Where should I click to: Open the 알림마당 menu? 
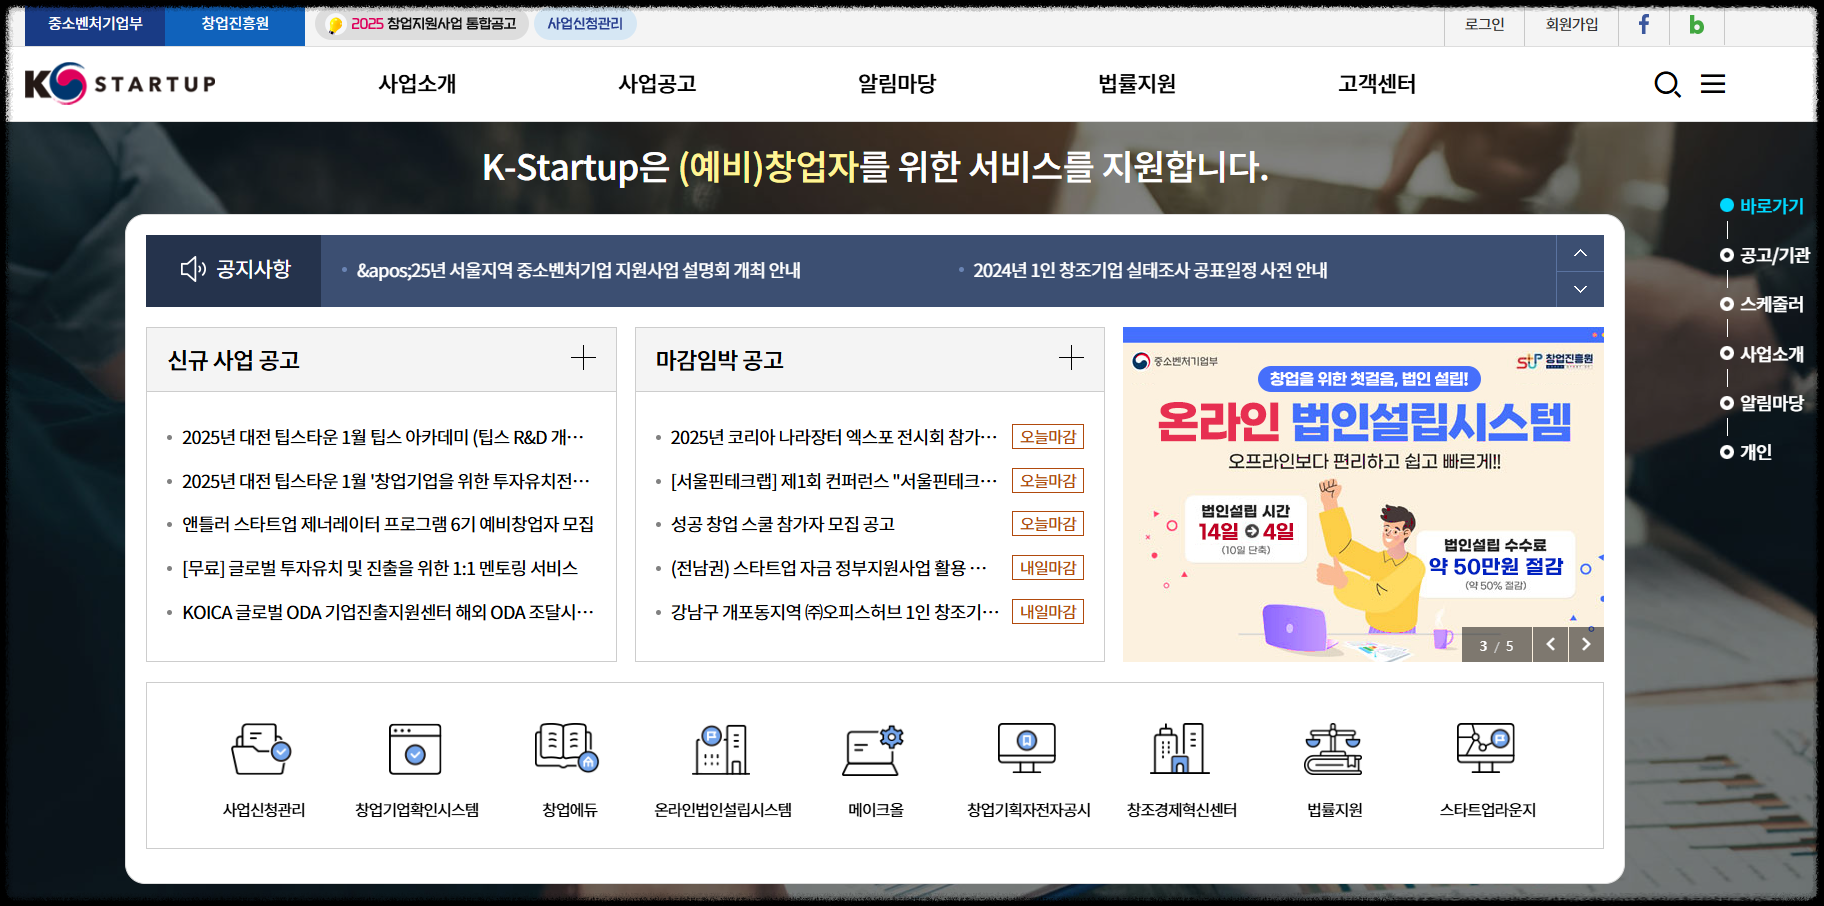click(893, 84)
